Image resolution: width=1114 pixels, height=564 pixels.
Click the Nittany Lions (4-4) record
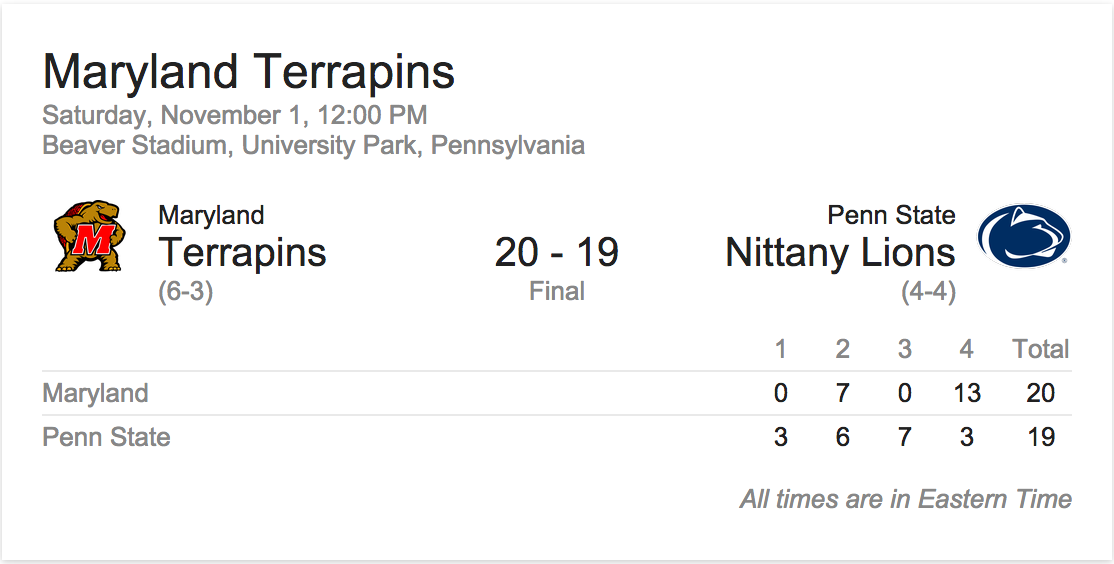point(929,292)
